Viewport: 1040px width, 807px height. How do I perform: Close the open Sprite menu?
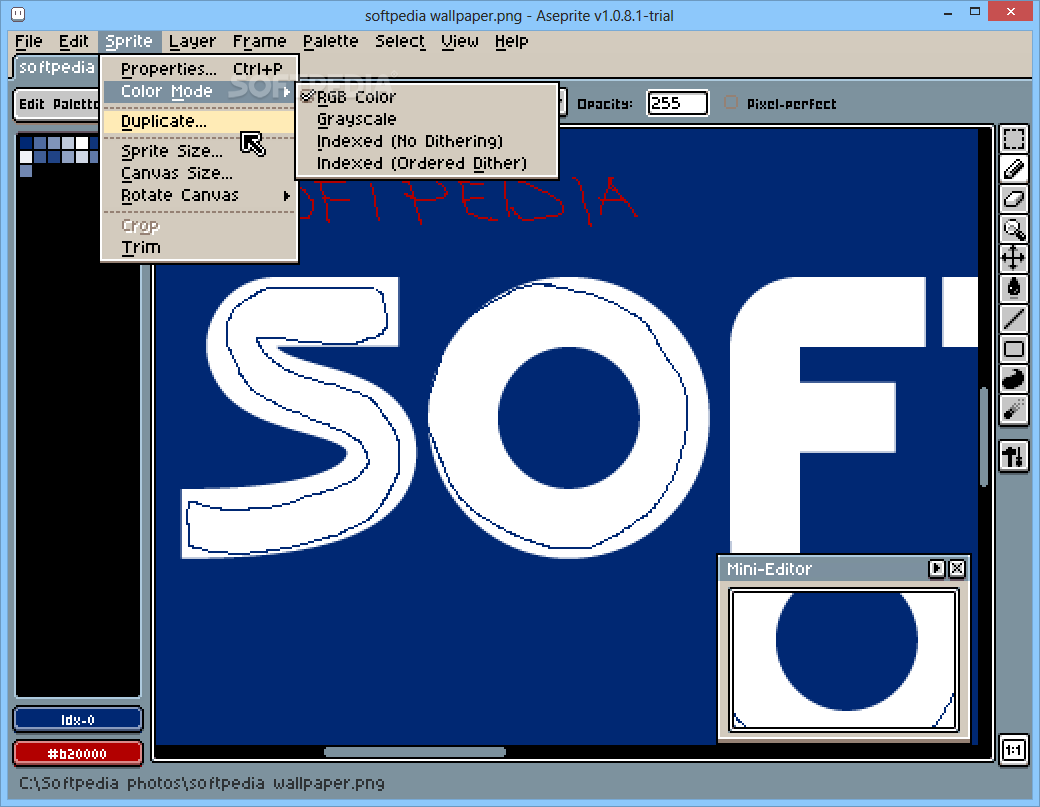click(129, 41)
